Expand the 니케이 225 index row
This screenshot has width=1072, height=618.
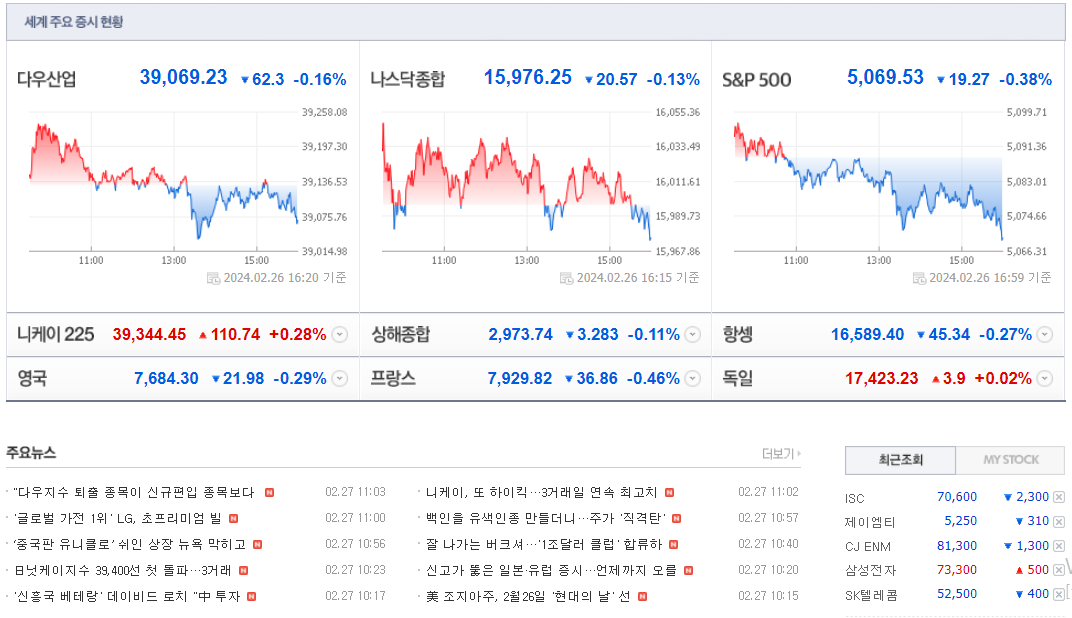pyautogui.click(x=340, y=335)
